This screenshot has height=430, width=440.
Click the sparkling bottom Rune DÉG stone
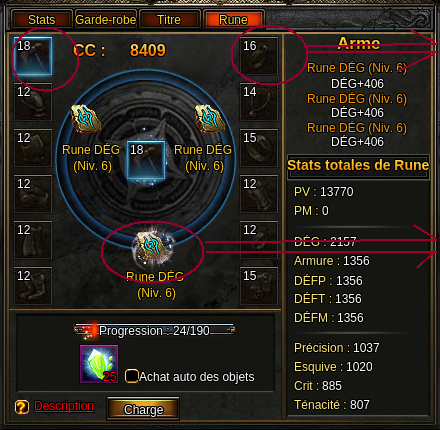tap(153, 248)
